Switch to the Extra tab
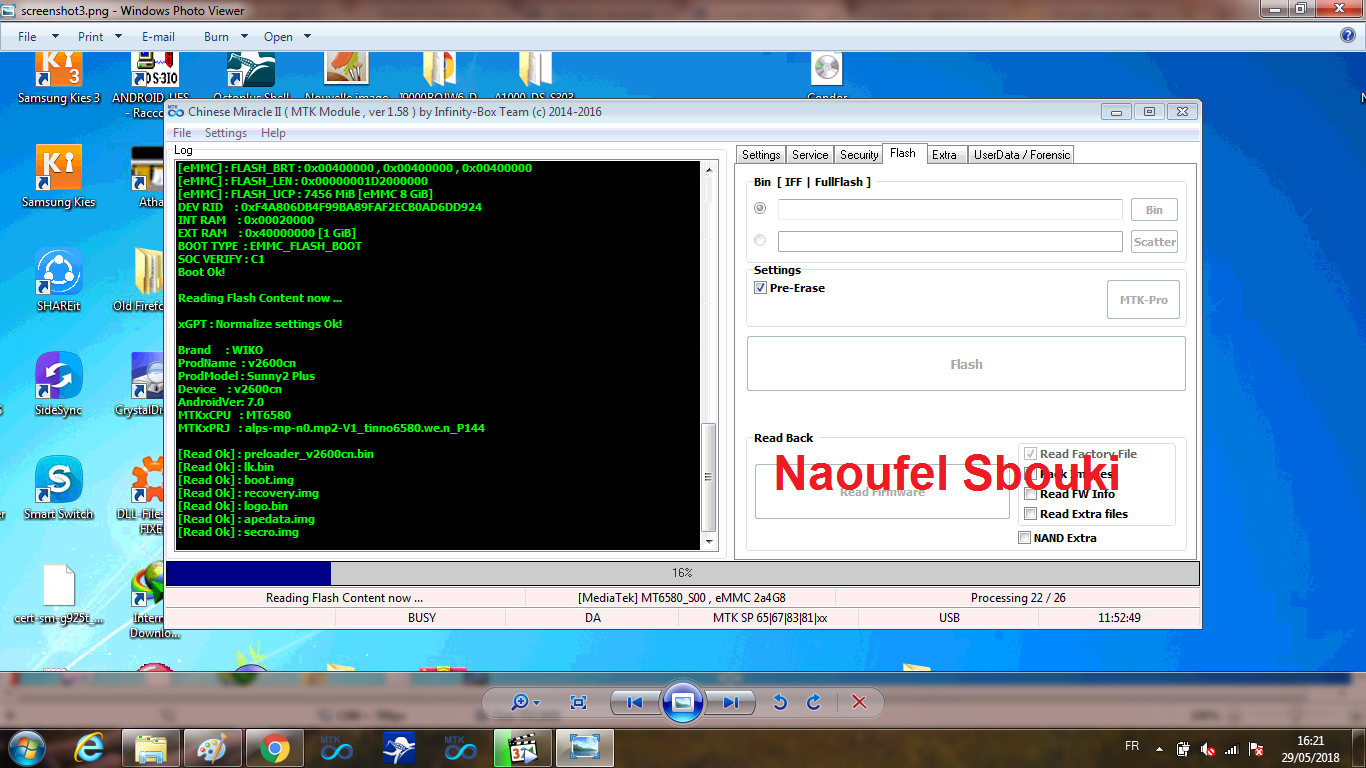The height and width of the screenshot is (768, 1366). click(944, 154)
